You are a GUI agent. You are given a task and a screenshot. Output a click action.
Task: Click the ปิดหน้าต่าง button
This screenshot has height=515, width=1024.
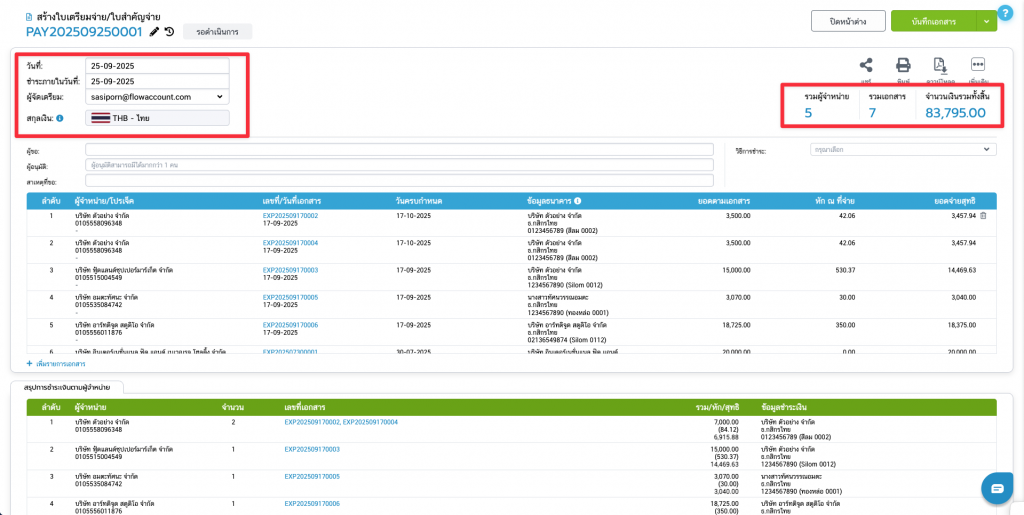(840, 21)
